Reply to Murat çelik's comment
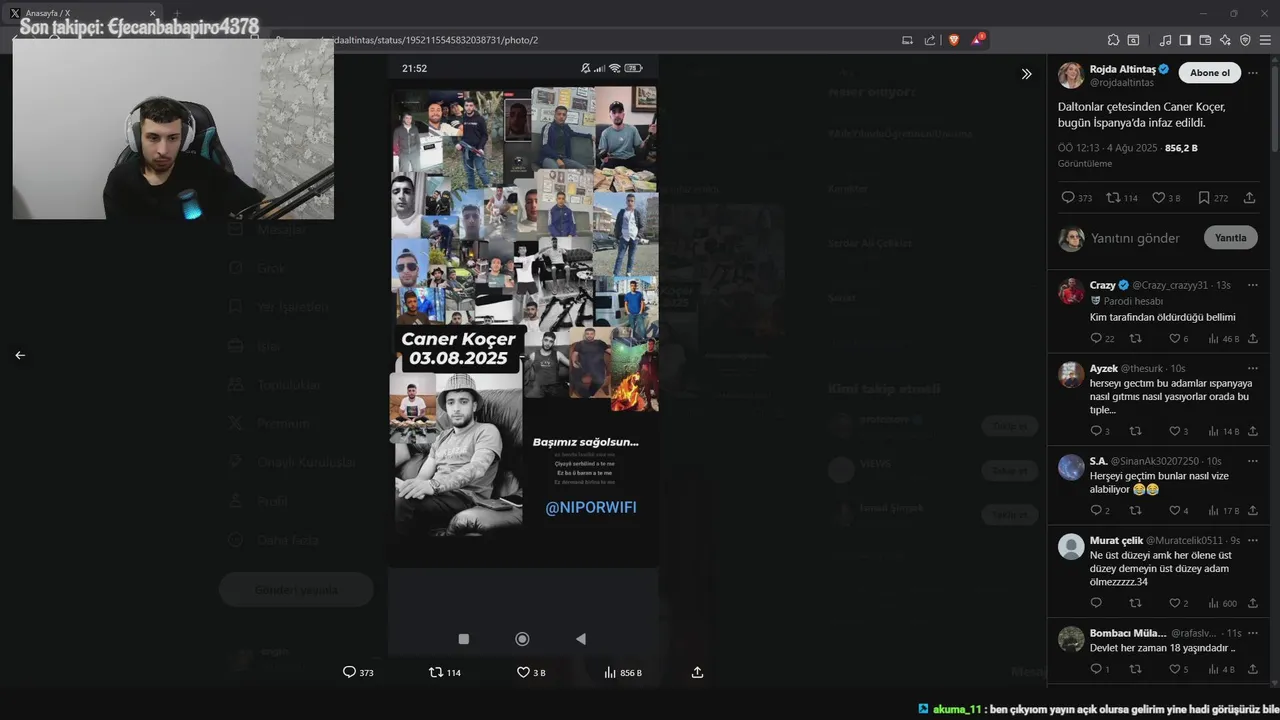 click(x=1096, y=603)
